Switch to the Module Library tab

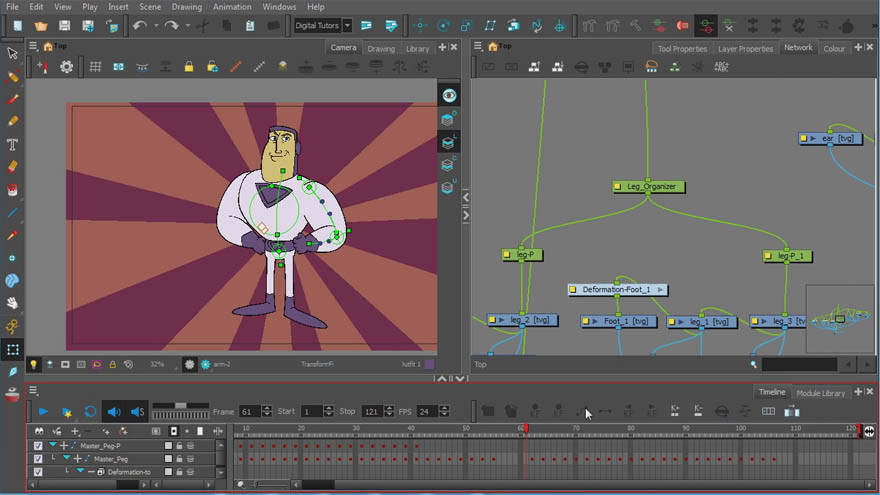point(821,393)
